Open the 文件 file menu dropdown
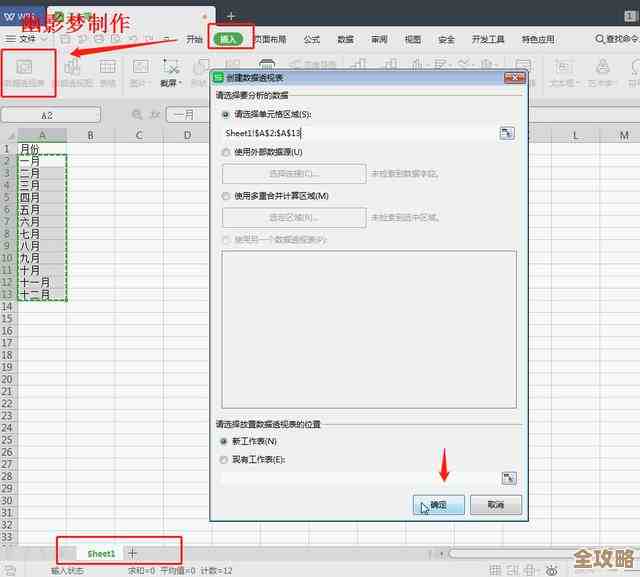The image size is (640, 577). (x=27, y=39)
